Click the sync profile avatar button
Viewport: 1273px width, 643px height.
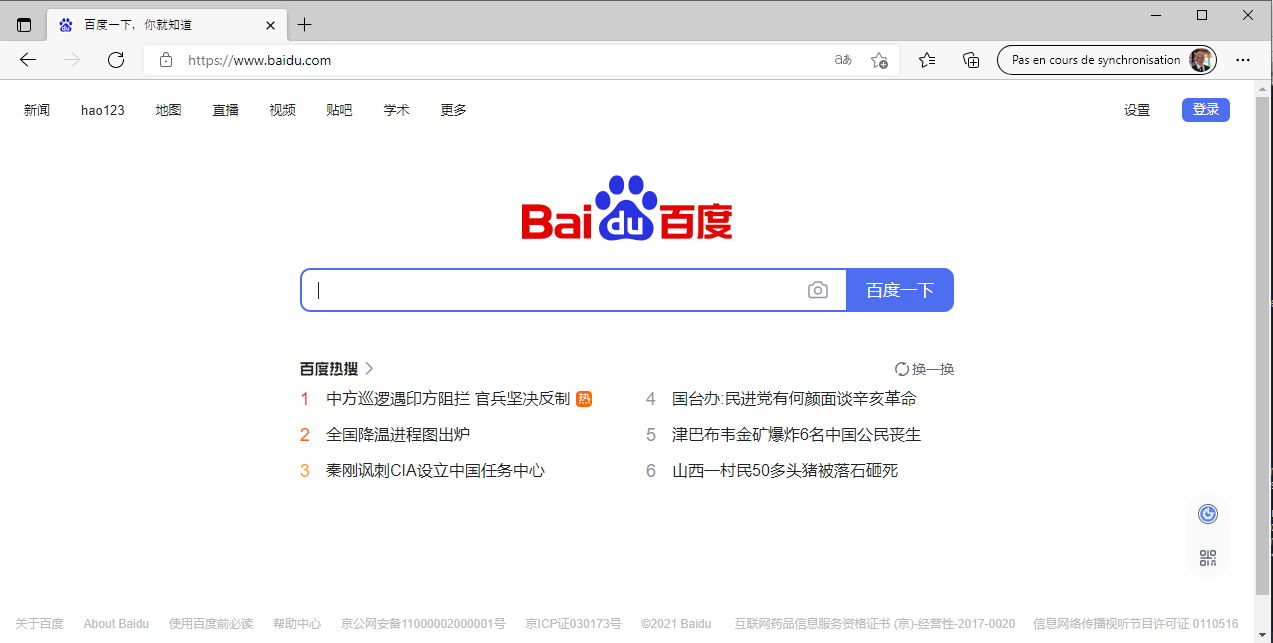pos(1107,60)
